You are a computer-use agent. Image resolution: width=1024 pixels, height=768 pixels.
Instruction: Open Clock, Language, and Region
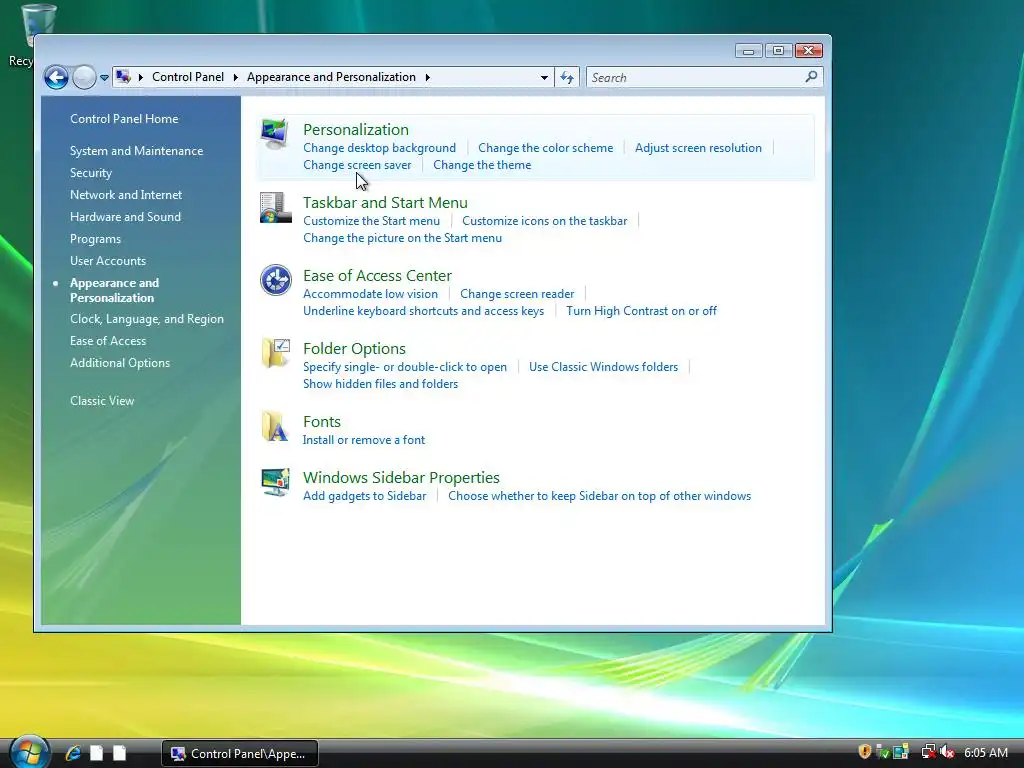tap(147, 319)
